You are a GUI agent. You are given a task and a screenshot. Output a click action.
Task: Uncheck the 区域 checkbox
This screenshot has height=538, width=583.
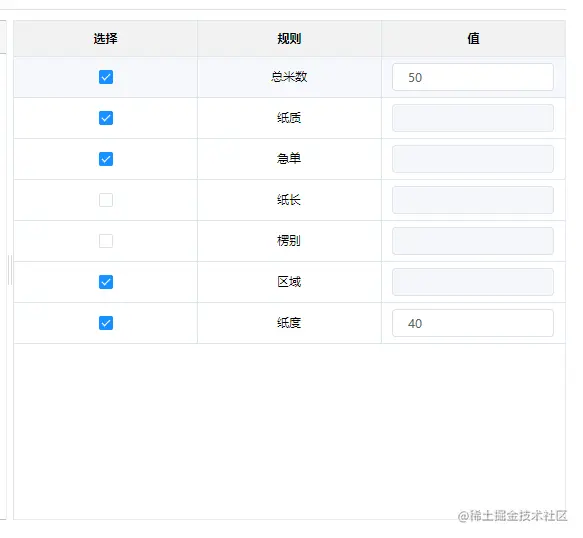[106, 282]
